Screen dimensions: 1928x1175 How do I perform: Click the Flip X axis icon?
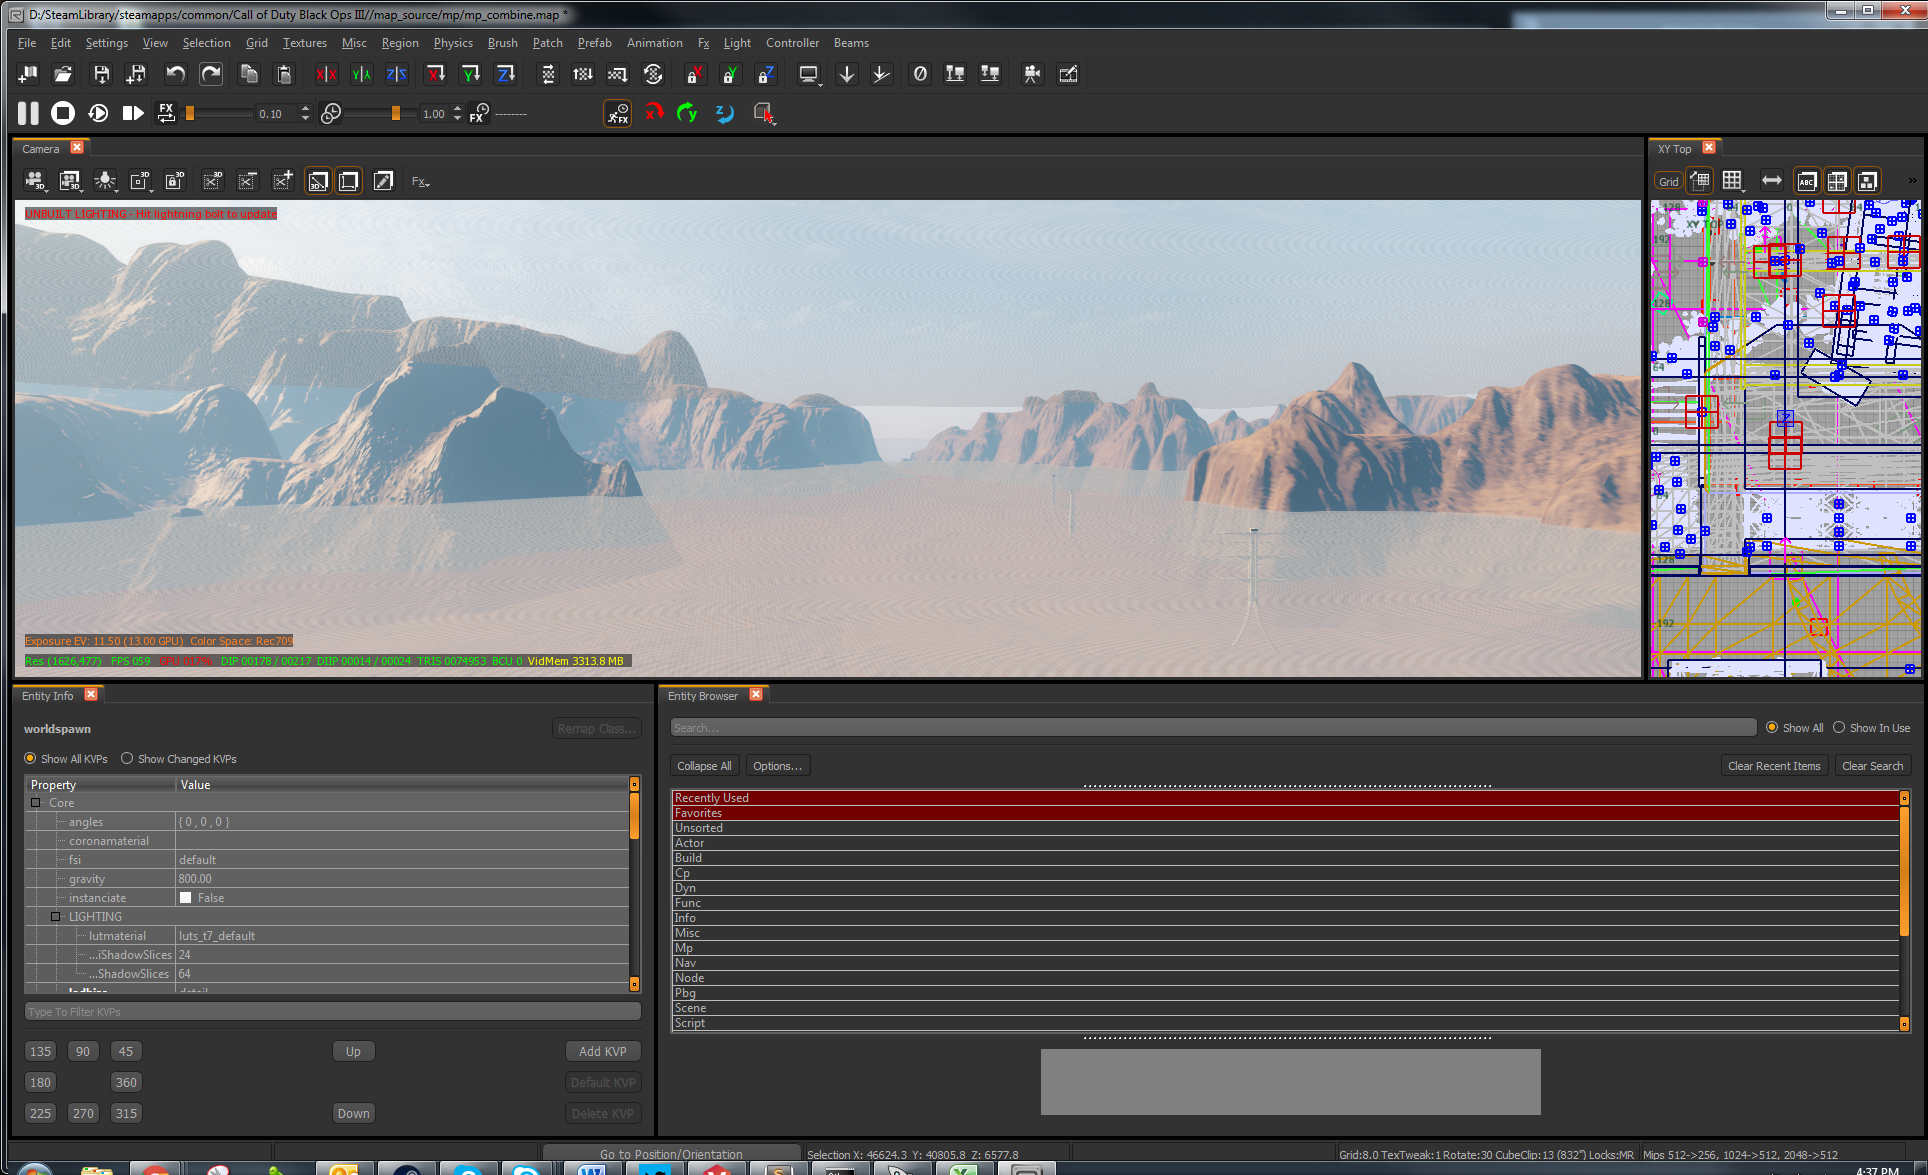pyautogui.click(x=326, y=74)
